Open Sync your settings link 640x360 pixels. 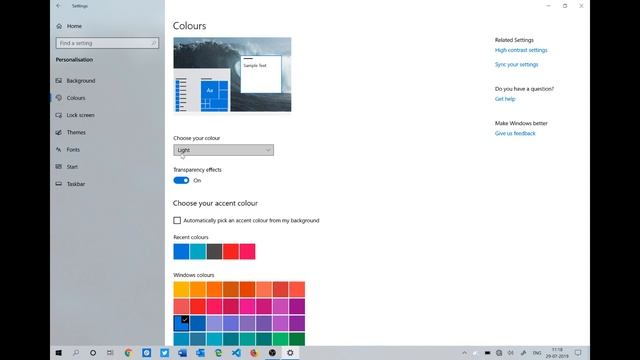(516, 64)
